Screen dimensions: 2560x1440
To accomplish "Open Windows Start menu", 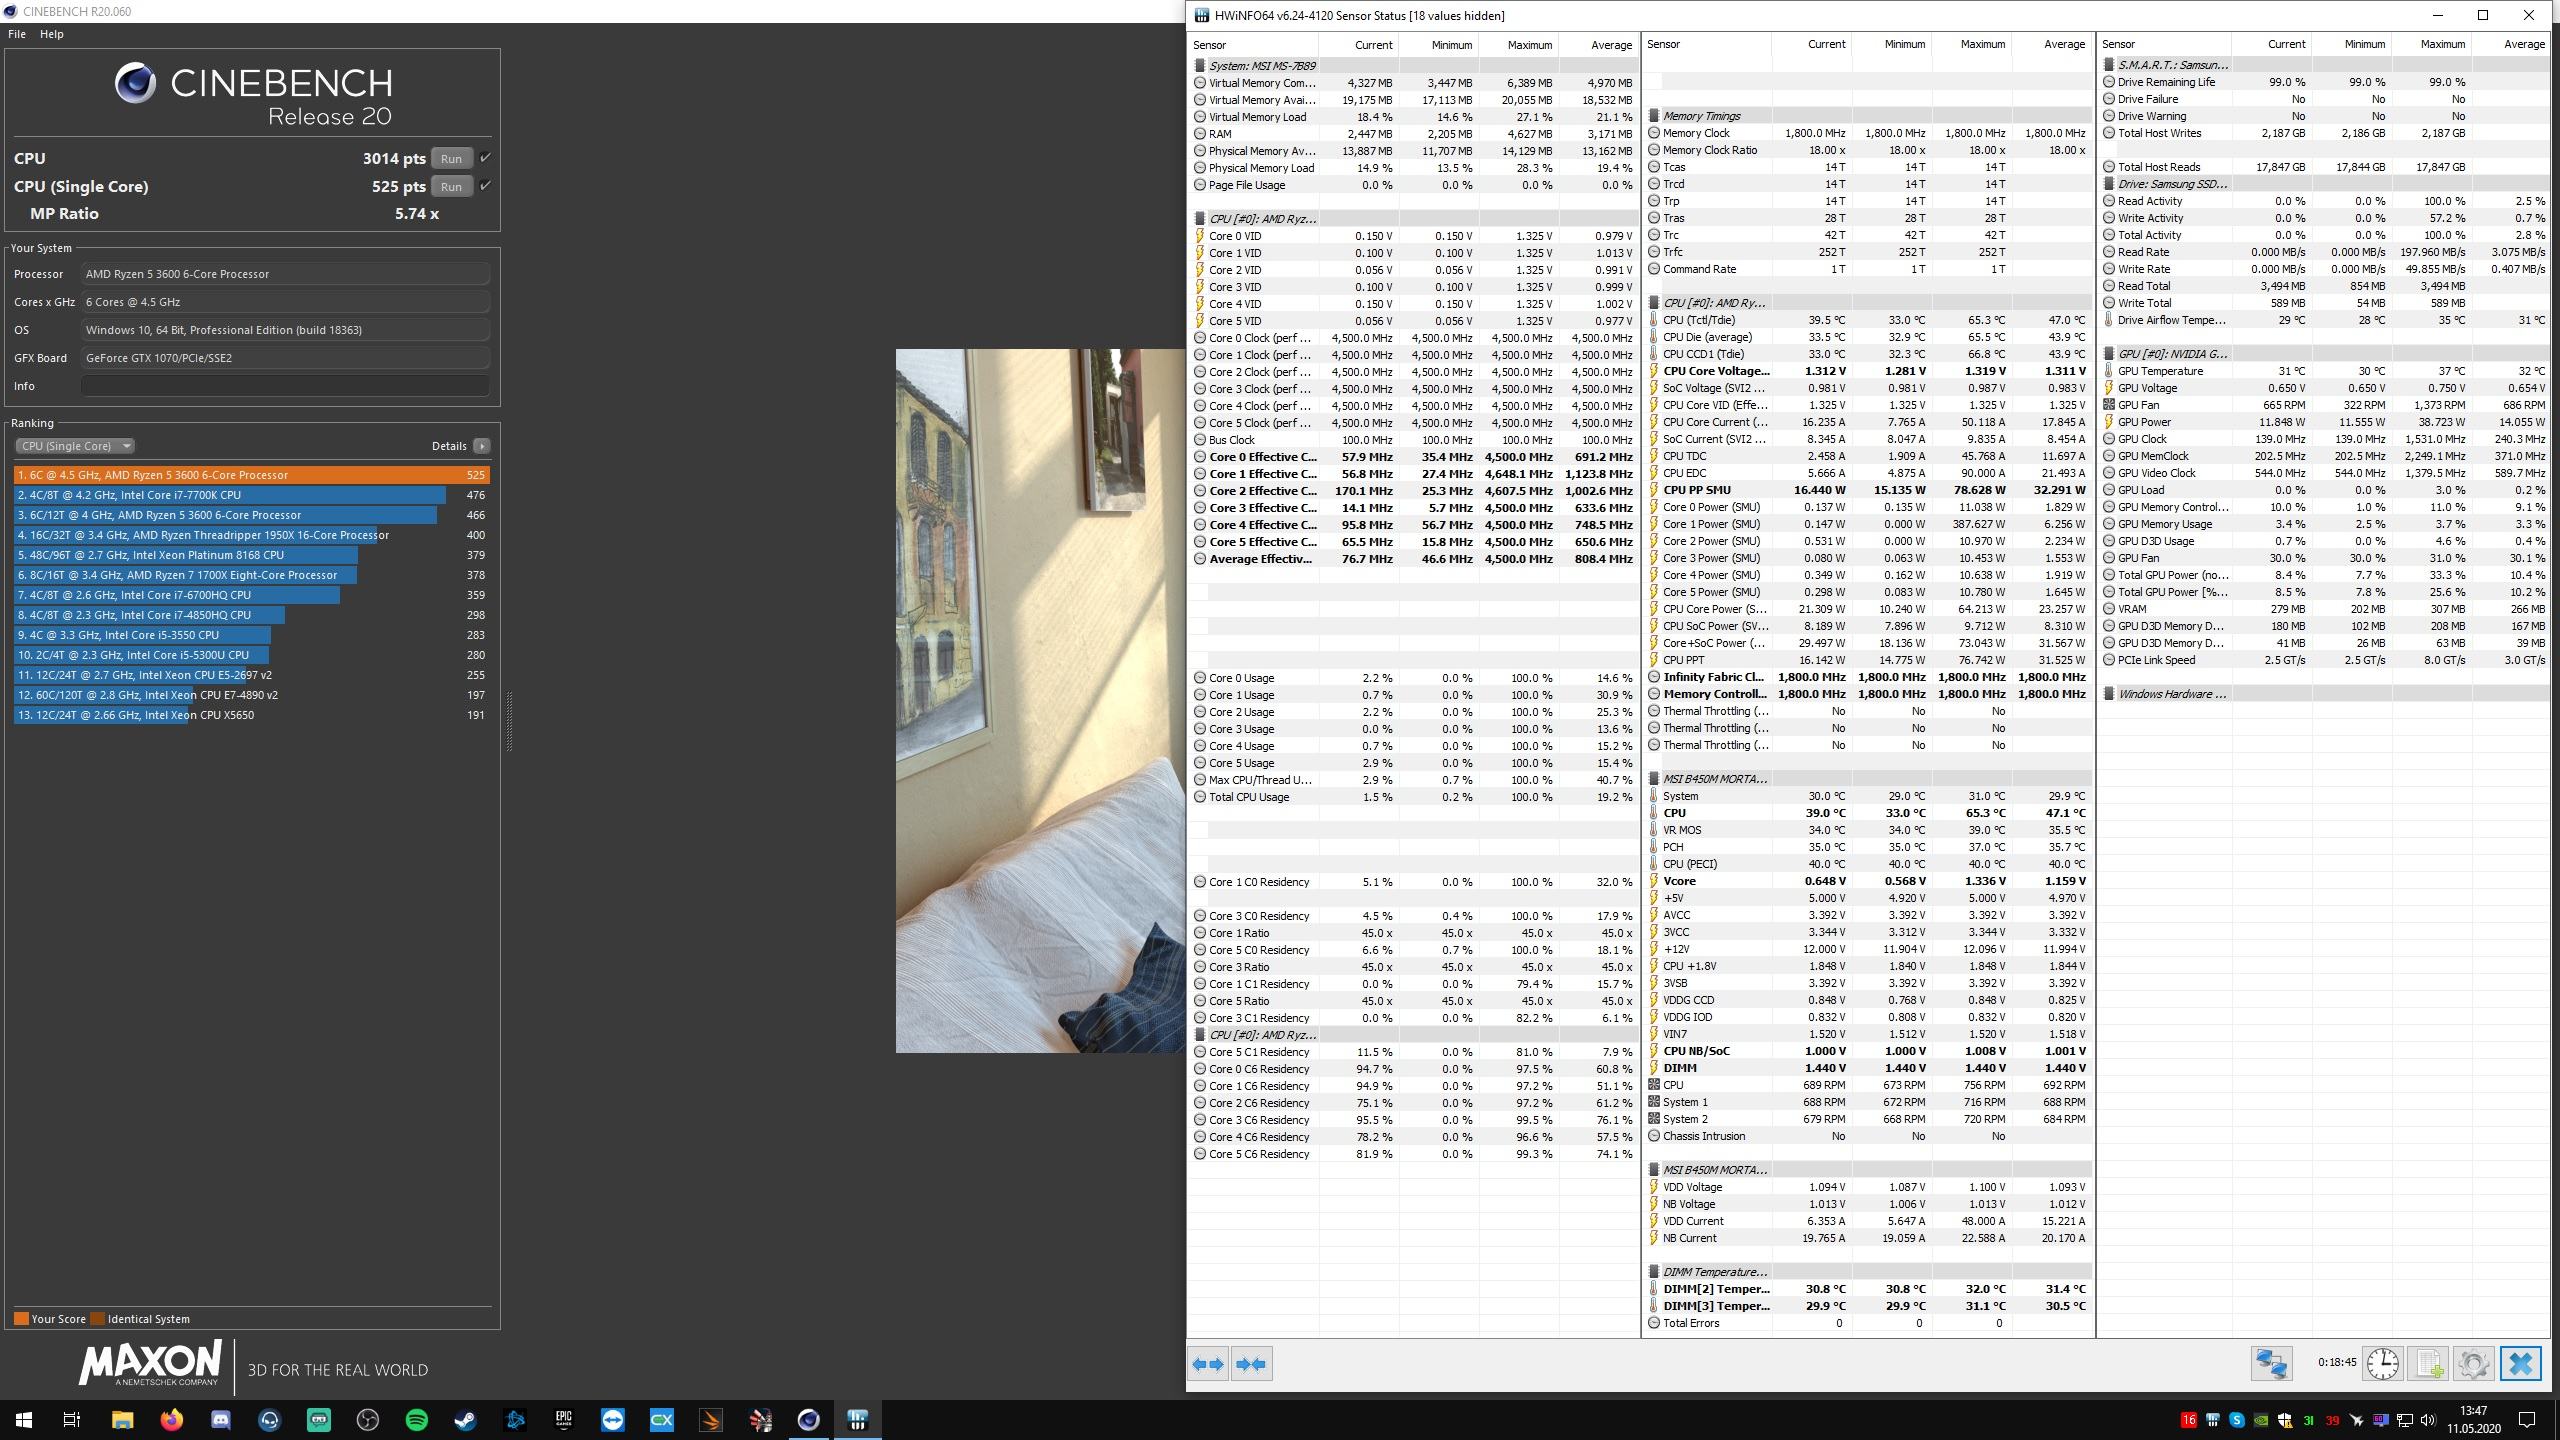I will pyautogui.click(x=24, y=1419).
